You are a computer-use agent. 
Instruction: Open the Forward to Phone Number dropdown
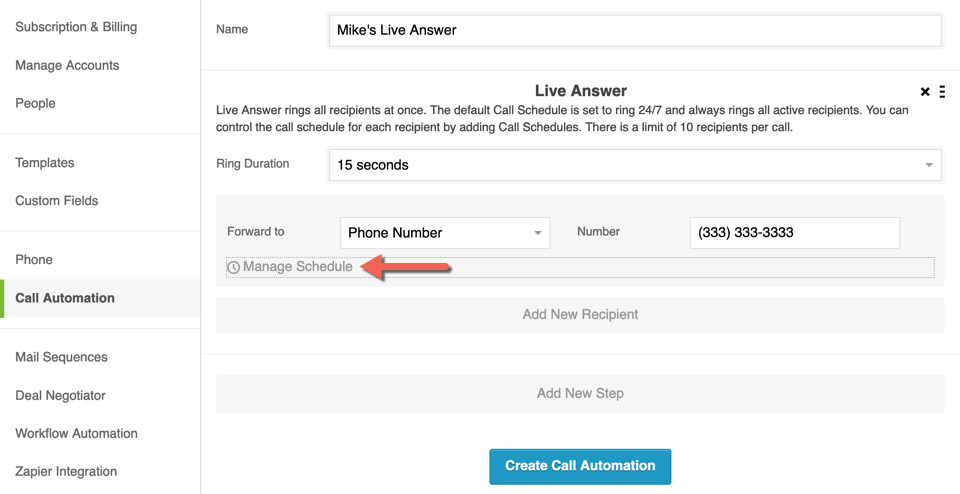click(445, 233)
